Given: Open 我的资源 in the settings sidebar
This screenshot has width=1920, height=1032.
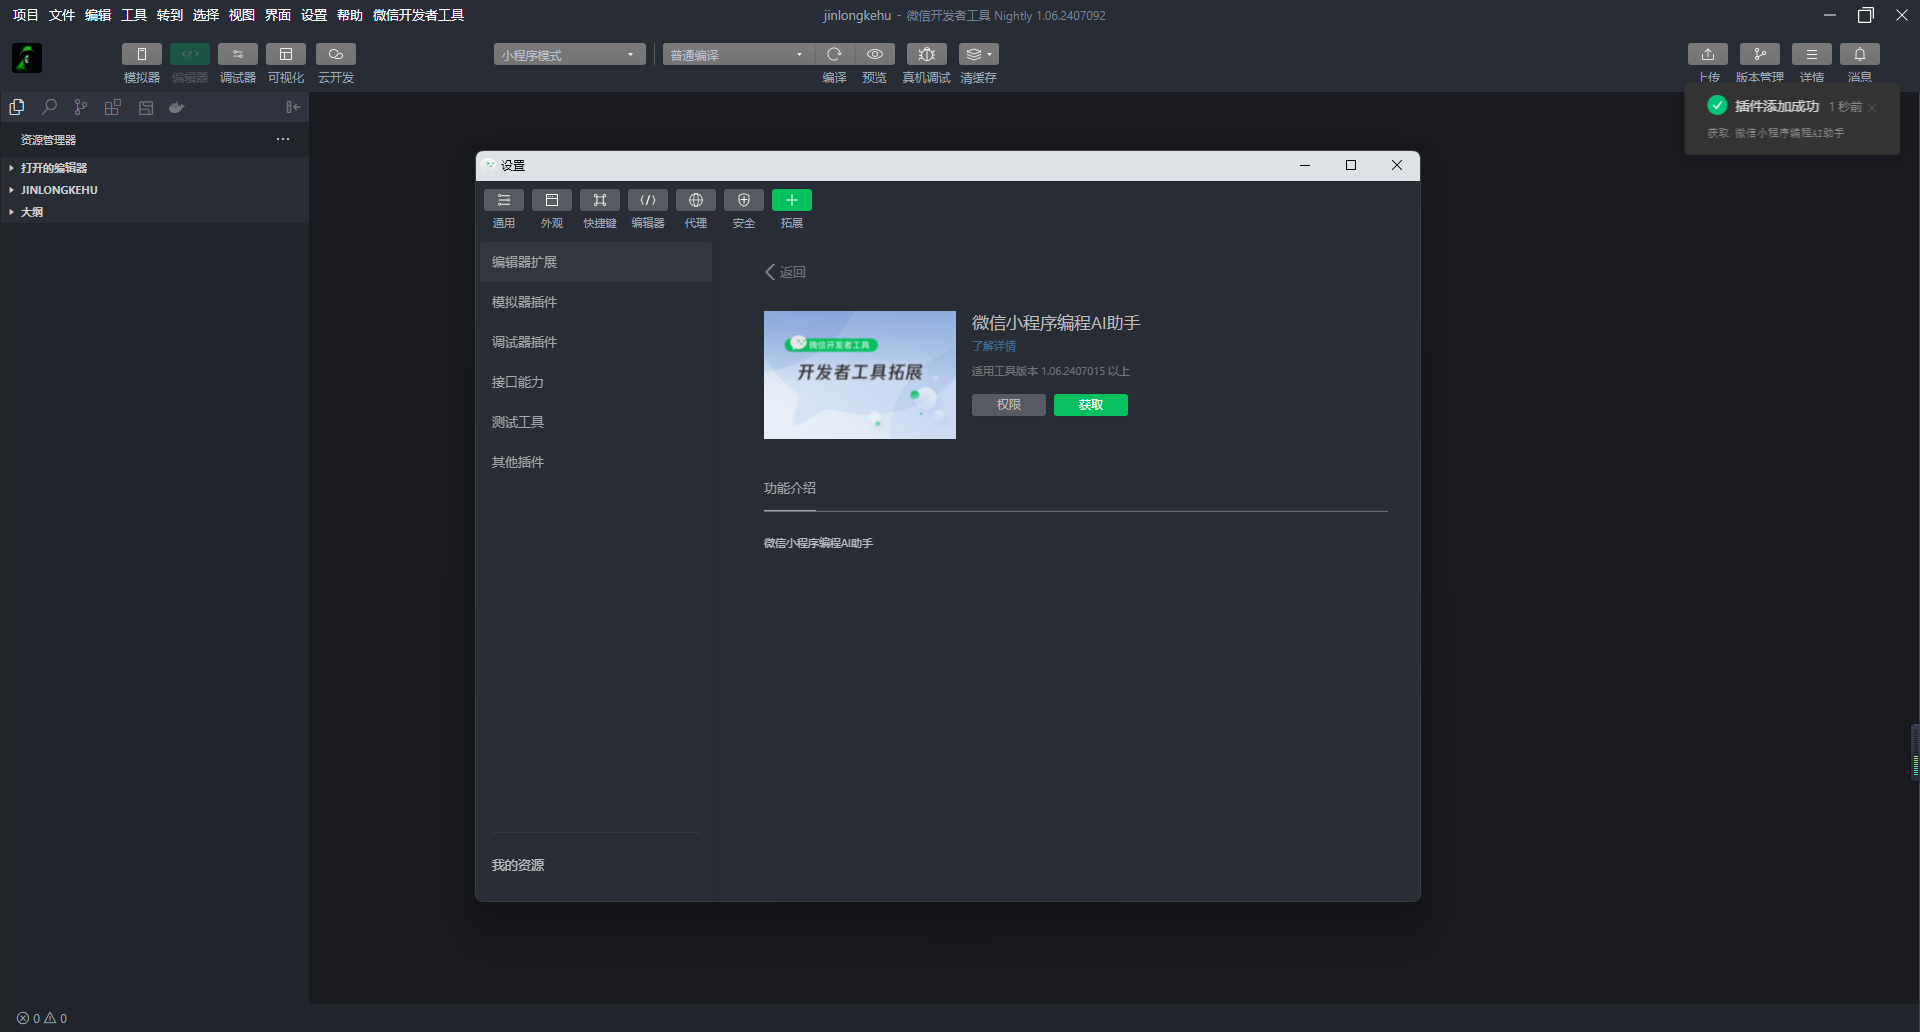Looking at the screenshot, I should pyautogui.click(x=518, y=865).
